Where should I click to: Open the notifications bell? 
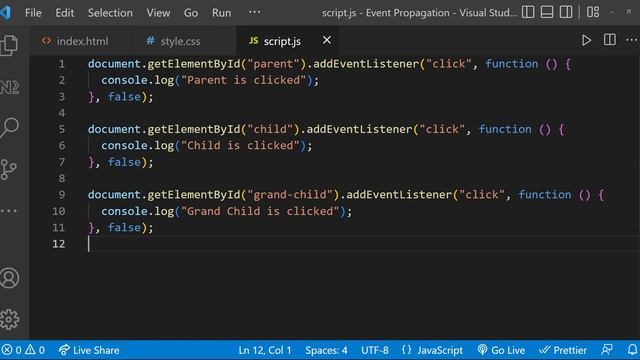pyautogui.click(x=632, y=350)
